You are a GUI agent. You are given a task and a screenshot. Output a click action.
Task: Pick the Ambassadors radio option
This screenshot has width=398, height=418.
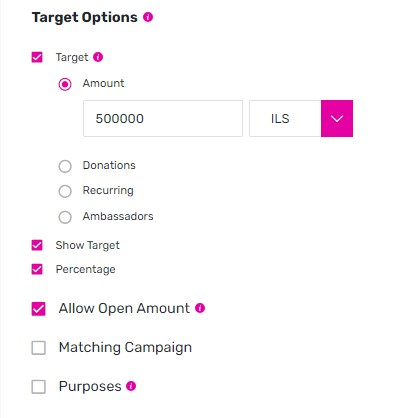[x=65, y=217]
